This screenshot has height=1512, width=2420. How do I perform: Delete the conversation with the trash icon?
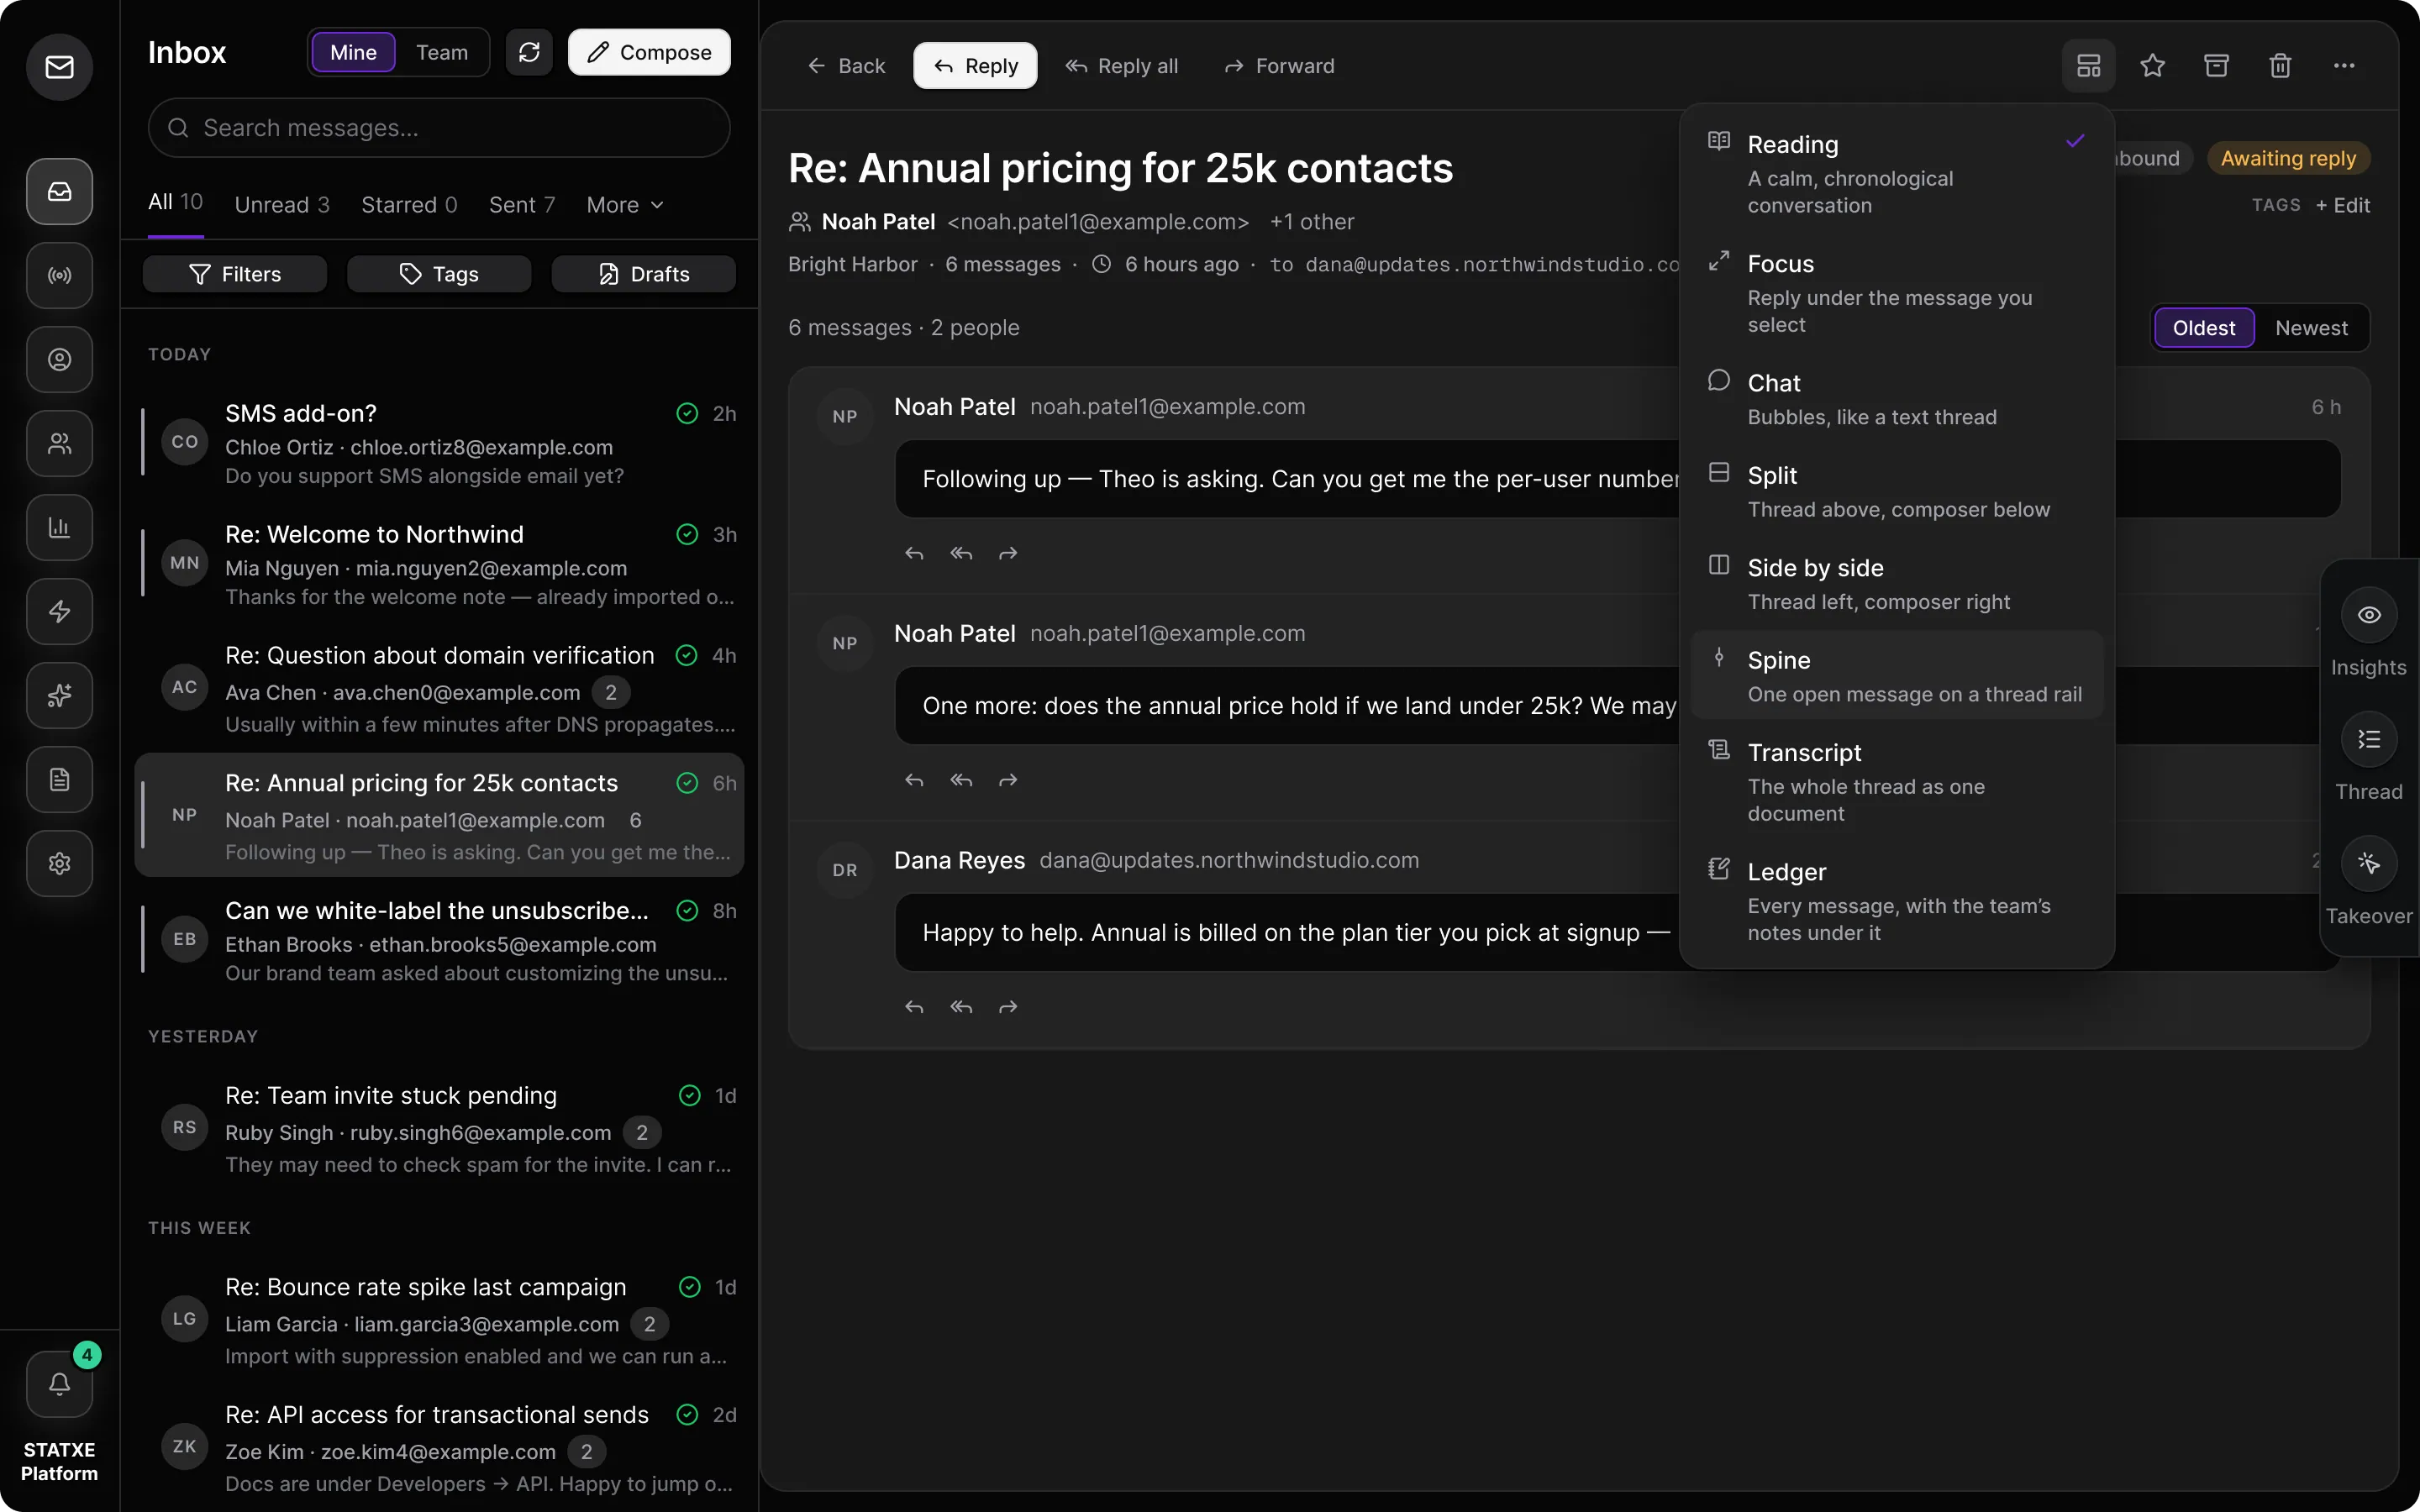[x=2280, y=66]
